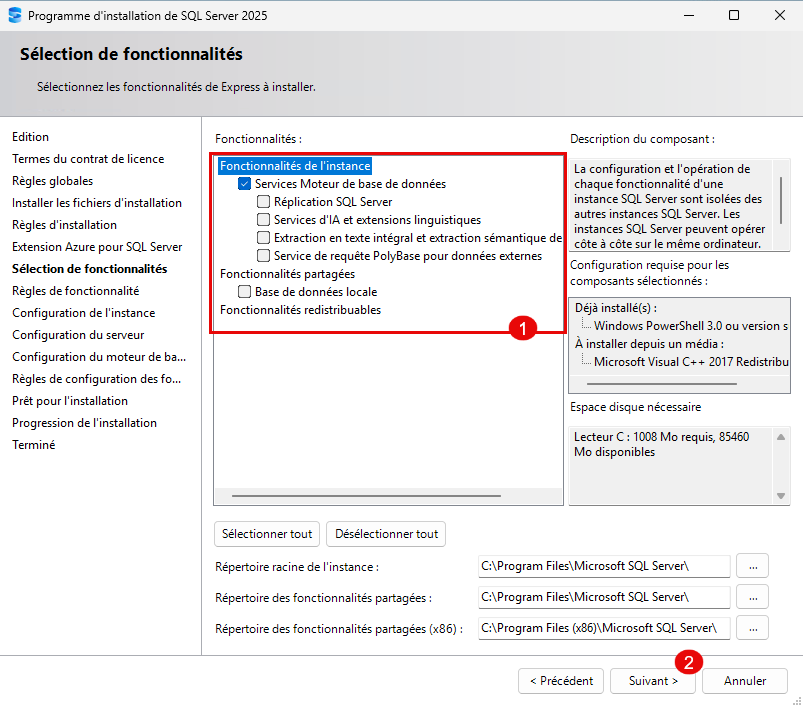Minimize the SQL Server setup window

[x=689, y=15]
